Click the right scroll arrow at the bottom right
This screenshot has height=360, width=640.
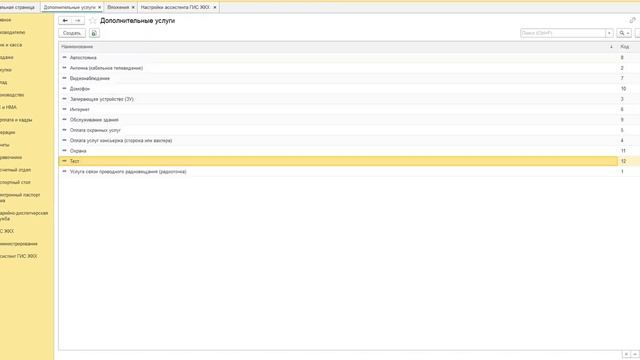(x=635, y=354)
